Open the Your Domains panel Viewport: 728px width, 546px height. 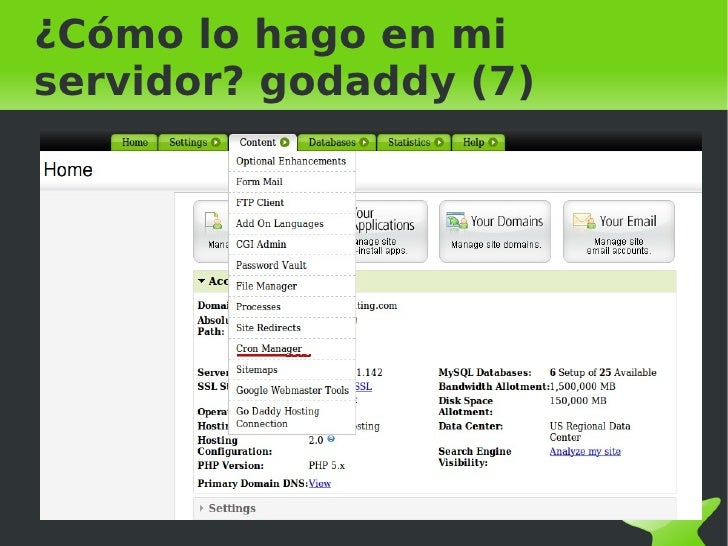pyautogui.click(x=495, y=231)
